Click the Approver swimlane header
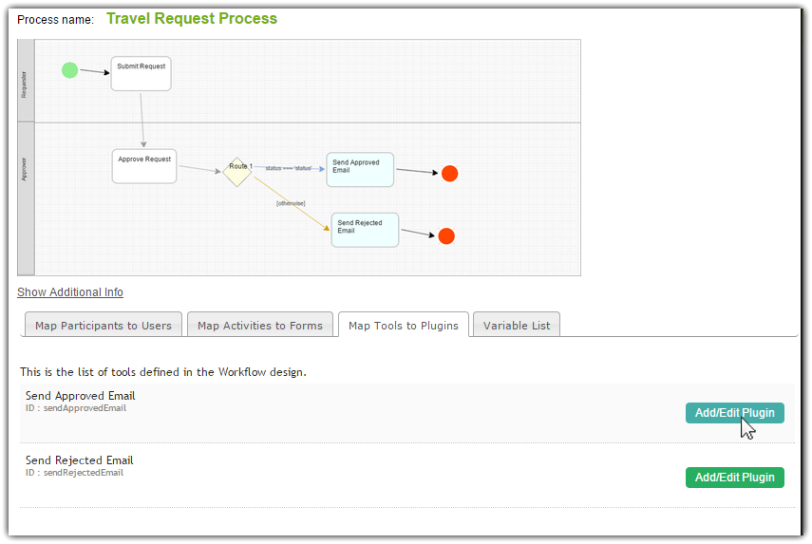The width and height of the screenshot is (812, 544). coord(26,199)
